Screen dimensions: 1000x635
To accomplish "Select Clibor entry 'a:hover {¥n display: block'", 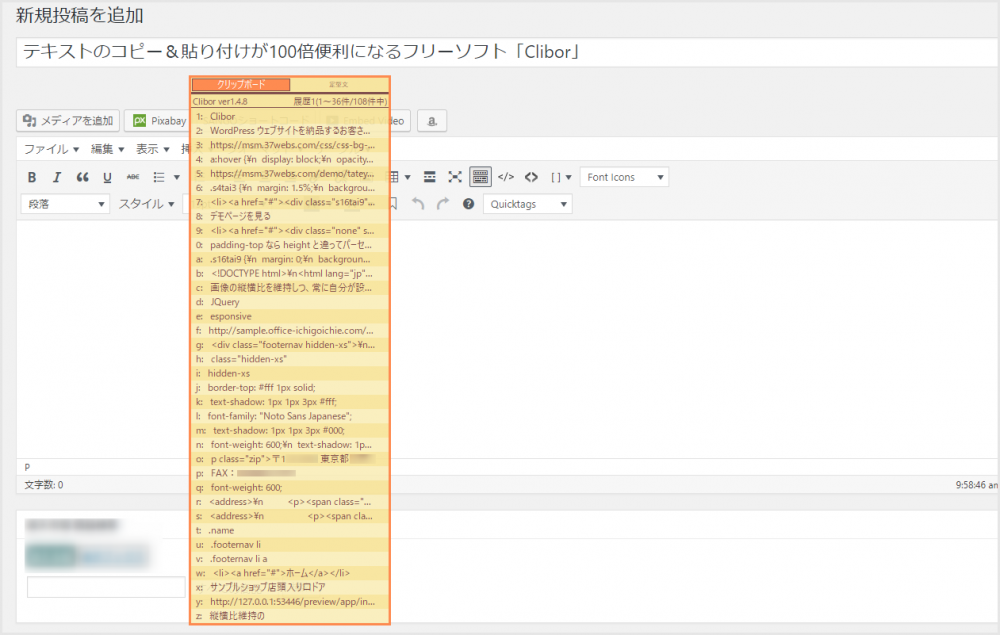I will [290, 159].
